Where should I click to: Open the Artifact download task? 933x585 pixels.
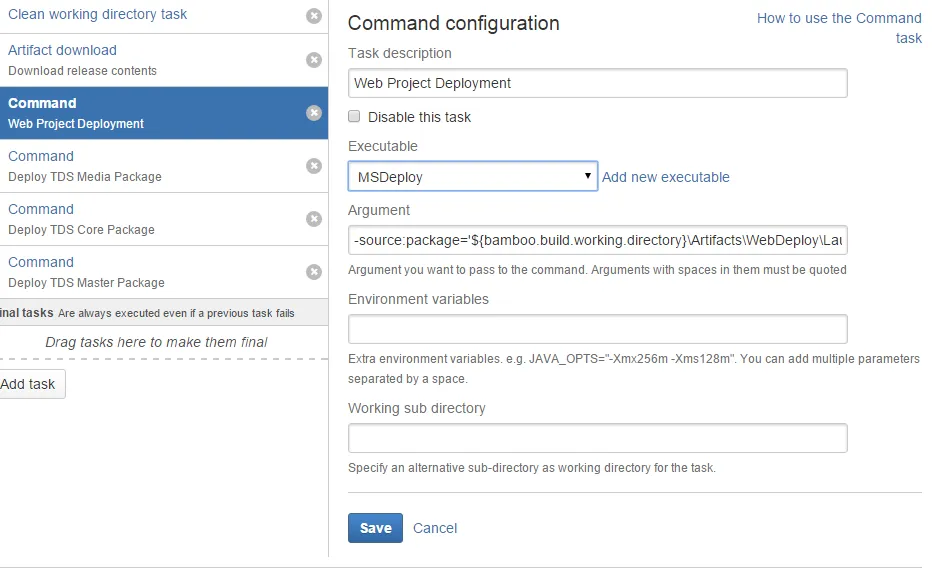pyautogui.click(x=62, y=50)
